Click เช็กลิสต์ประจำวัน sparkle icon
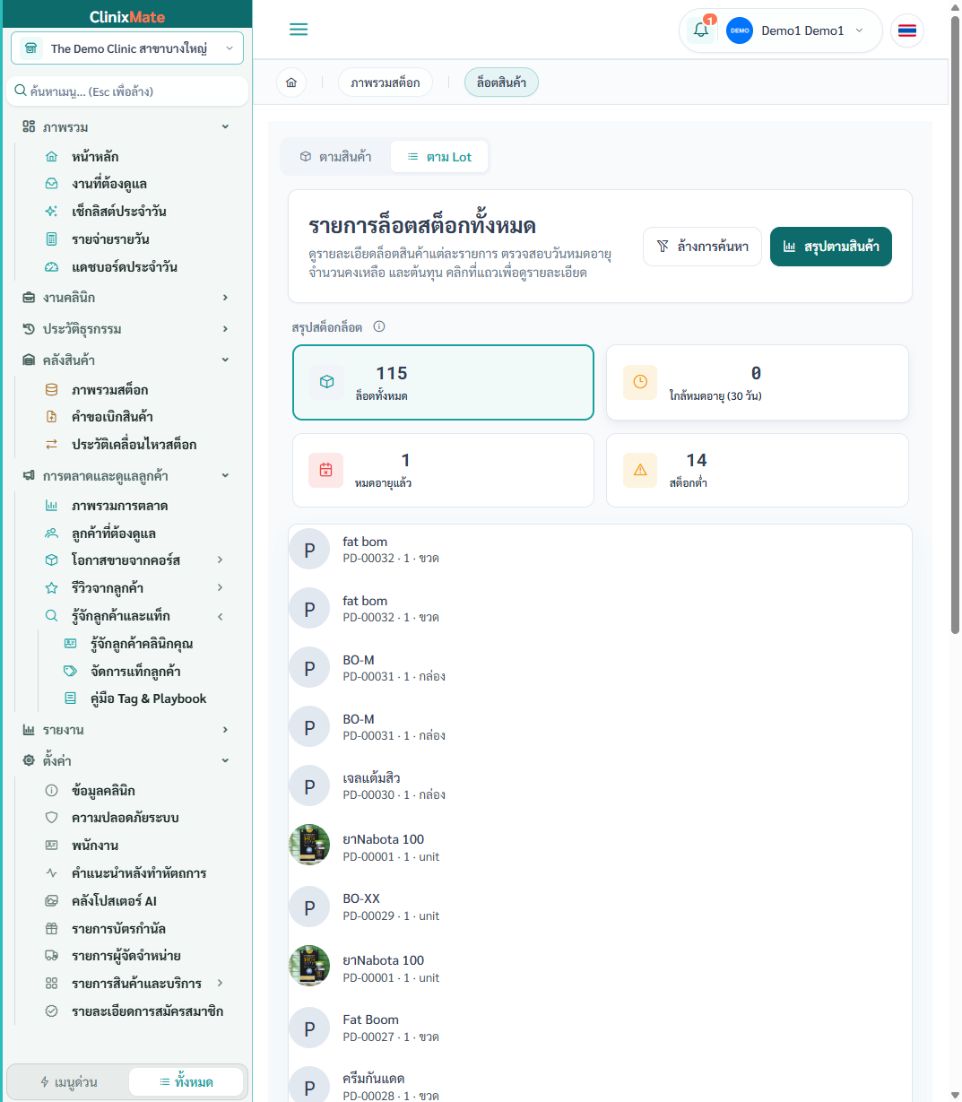The height and width of the screenshot is (1102, 962). click(x=51, y=212)
